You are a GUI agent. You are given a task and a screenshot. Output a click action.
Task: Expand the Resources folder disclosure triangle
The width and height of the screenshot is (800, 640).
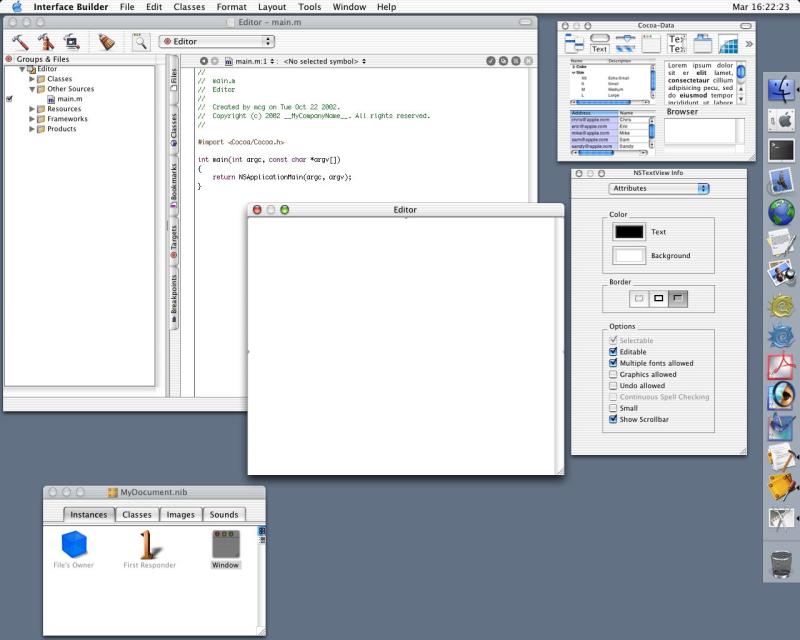[32, 109]
